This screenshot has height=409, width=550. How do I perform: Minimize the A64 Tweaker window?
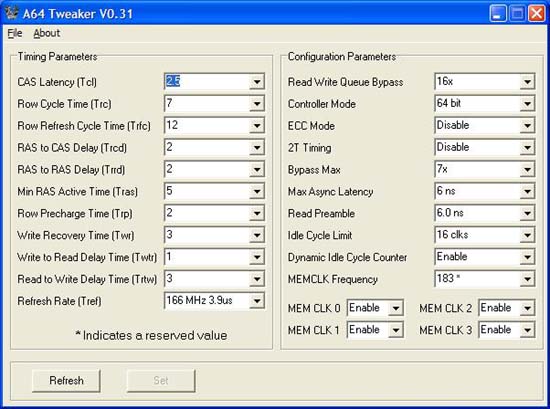(498, 14)
